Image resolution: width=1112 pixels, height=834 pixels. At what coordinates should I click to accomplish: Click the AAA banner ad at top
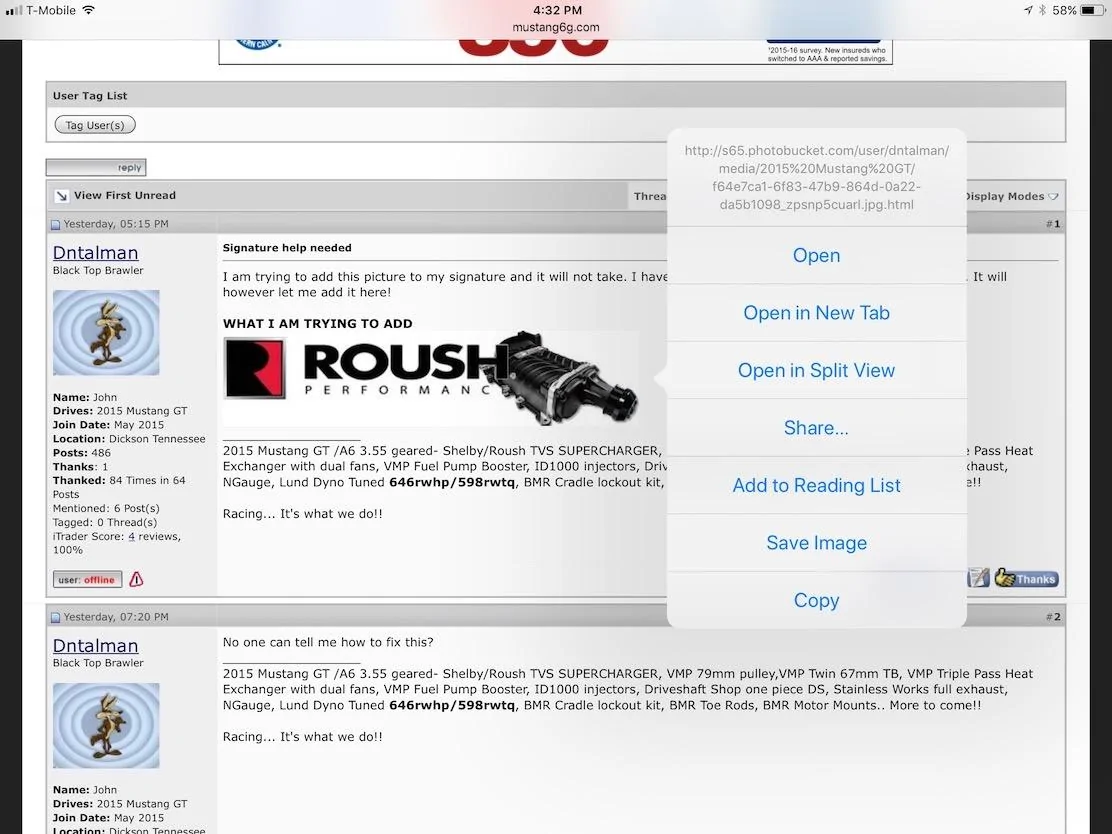[x=555, y=51]
